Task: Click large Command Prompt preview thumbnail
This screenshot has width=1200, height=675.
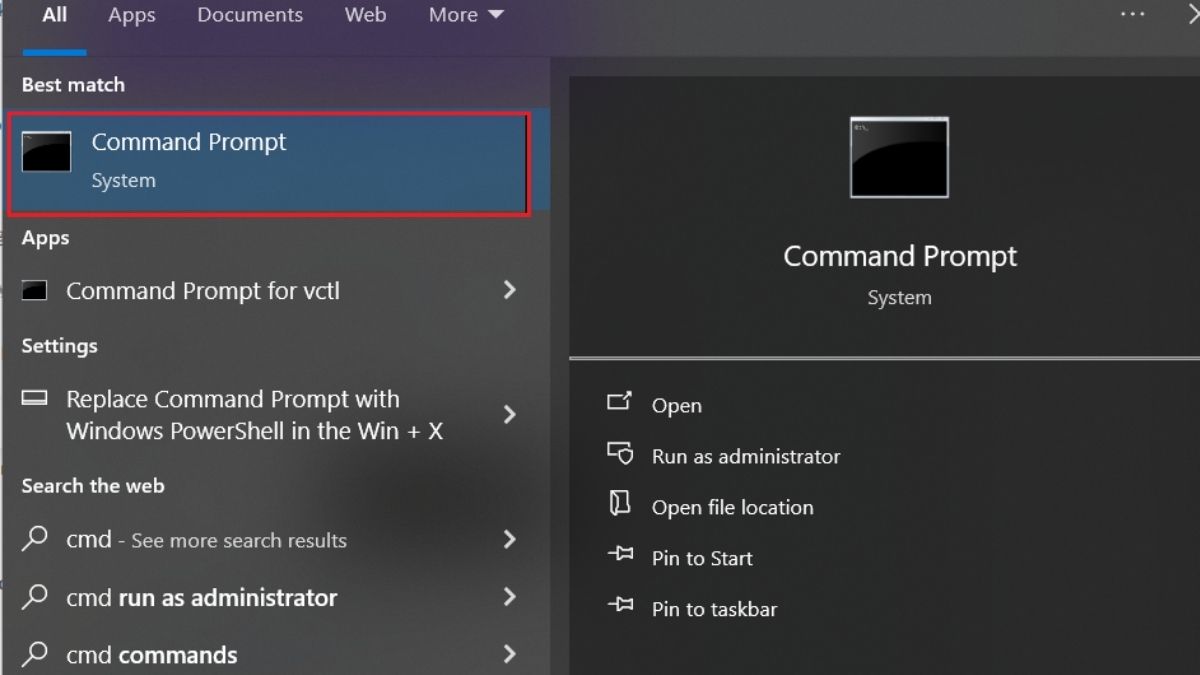Action: click(899, 157)
